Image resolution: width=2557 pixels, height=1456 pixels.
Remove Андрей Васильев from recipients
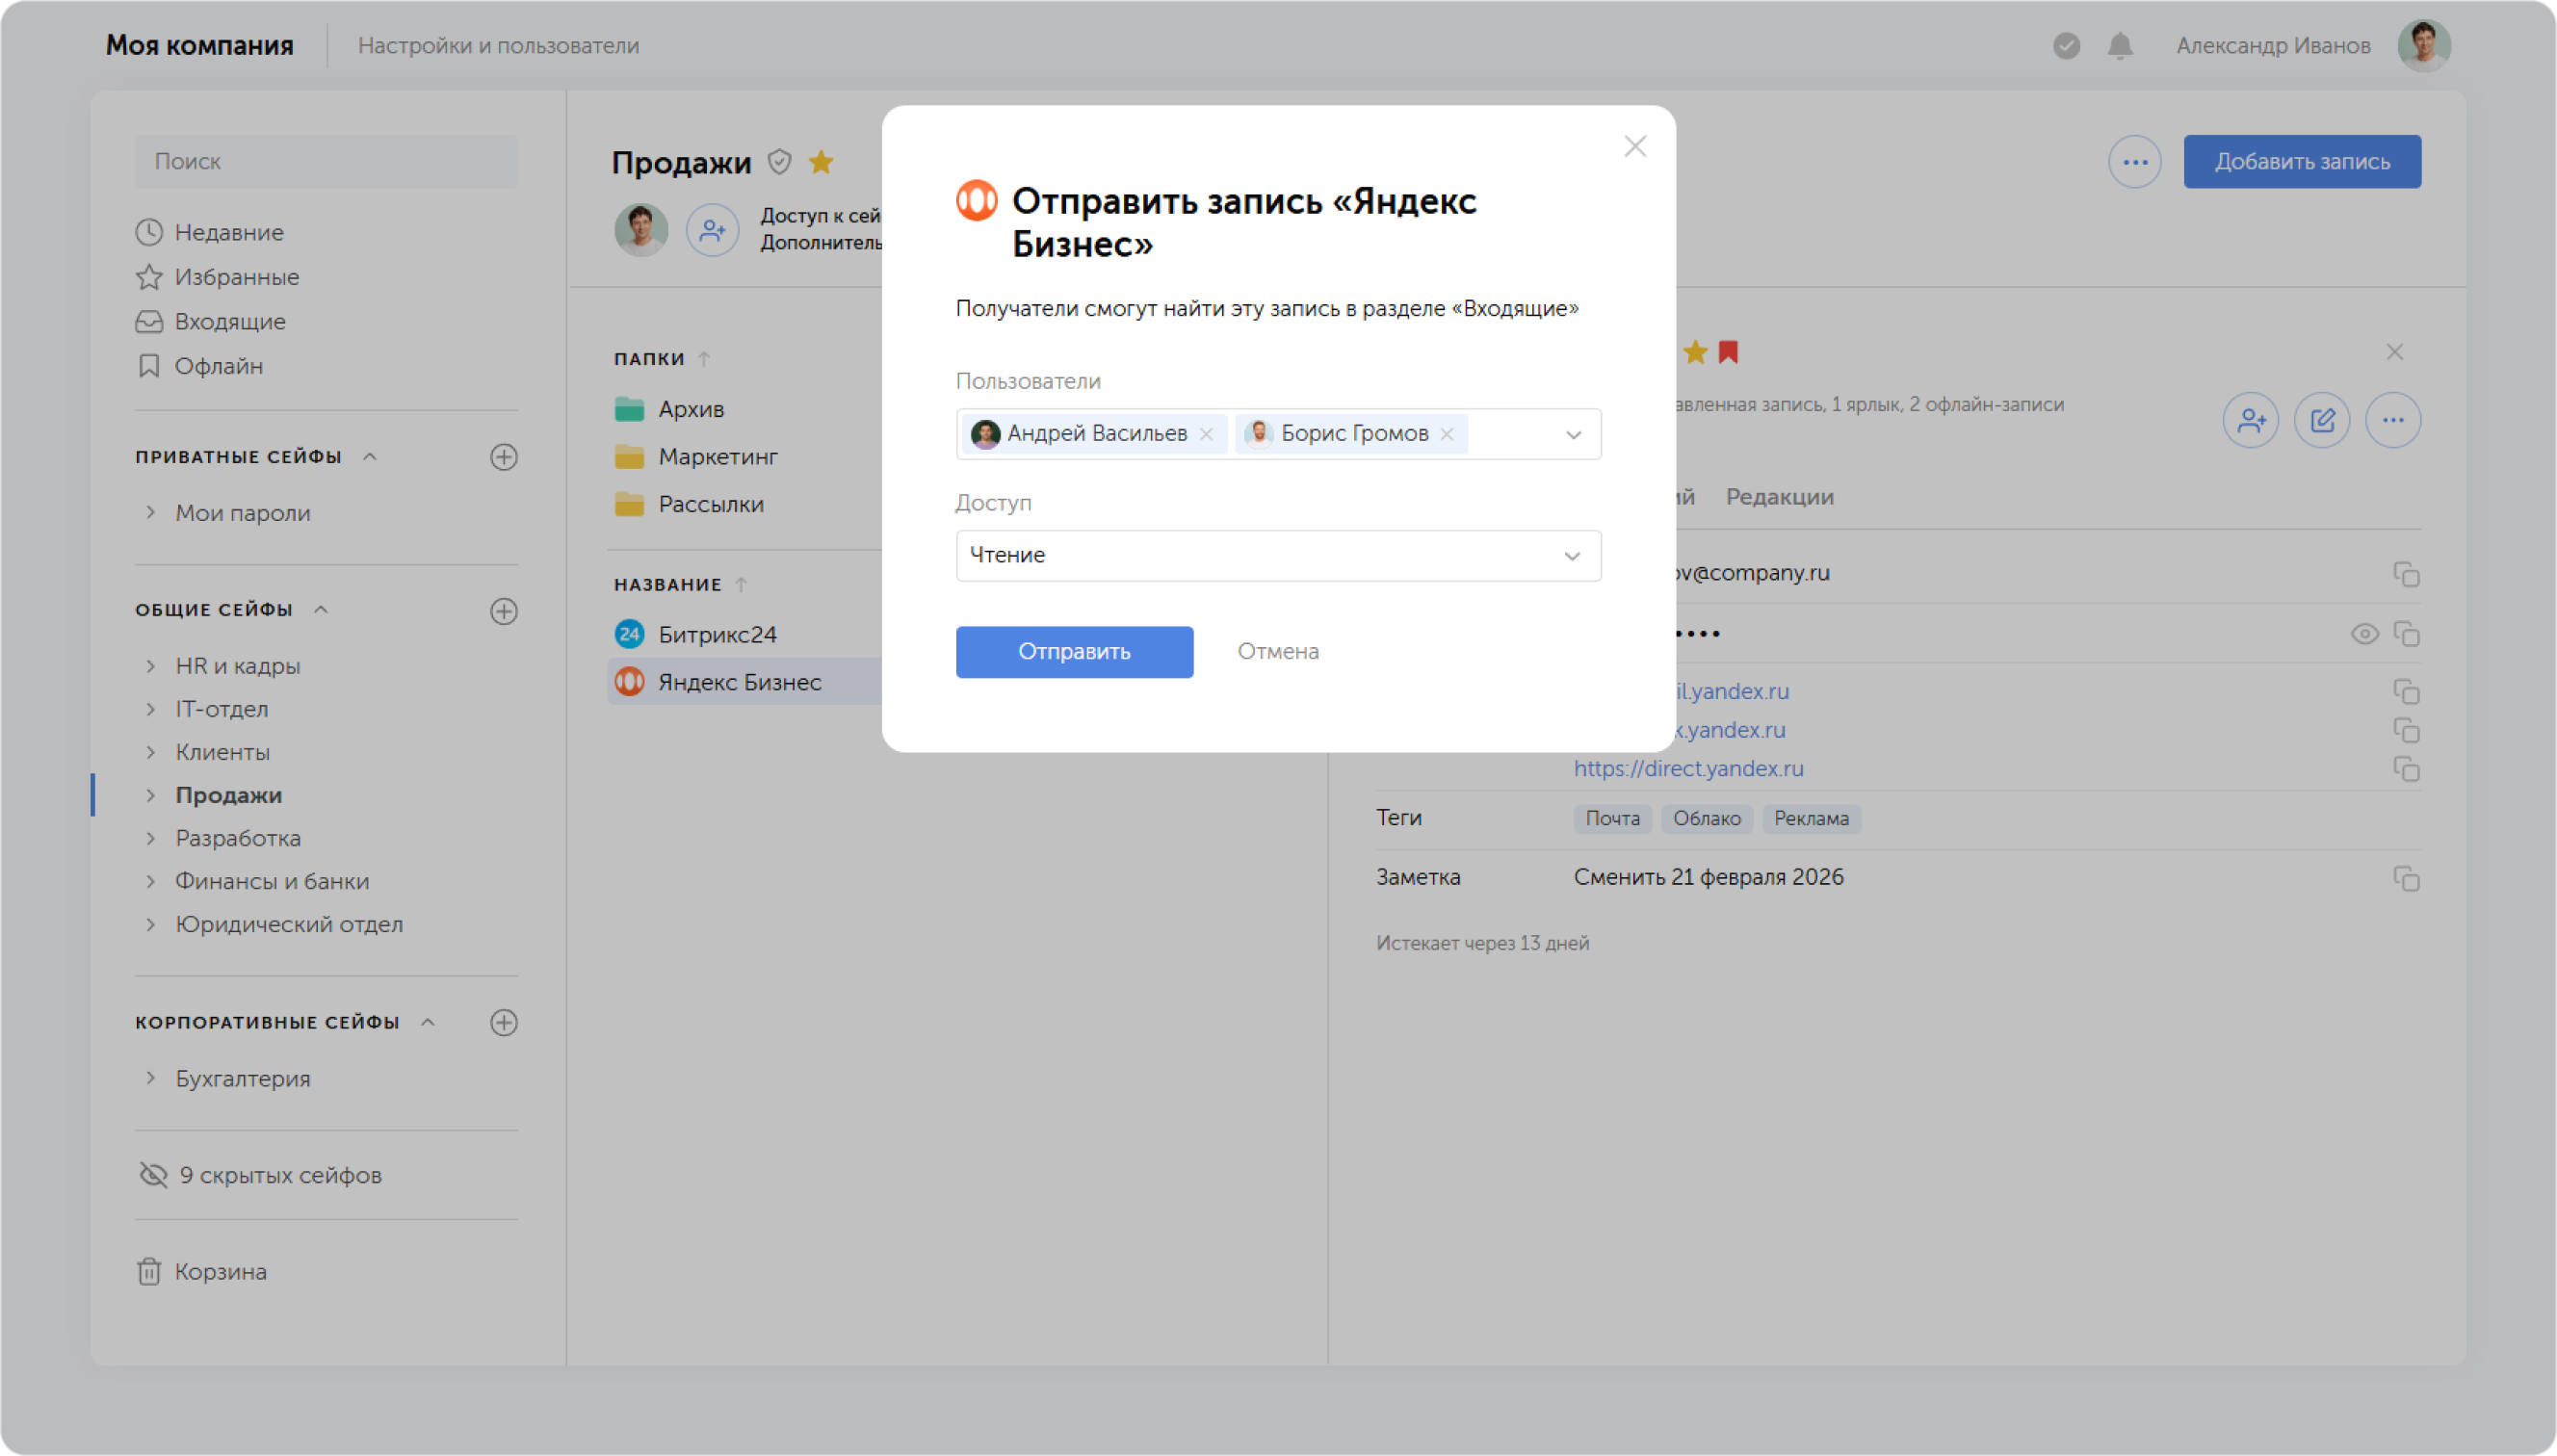pyautogui.click(x=1206, y=434)
